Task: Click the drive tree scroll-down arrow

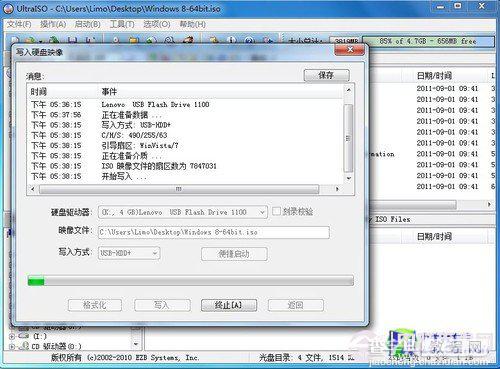Action: (136, 344)
